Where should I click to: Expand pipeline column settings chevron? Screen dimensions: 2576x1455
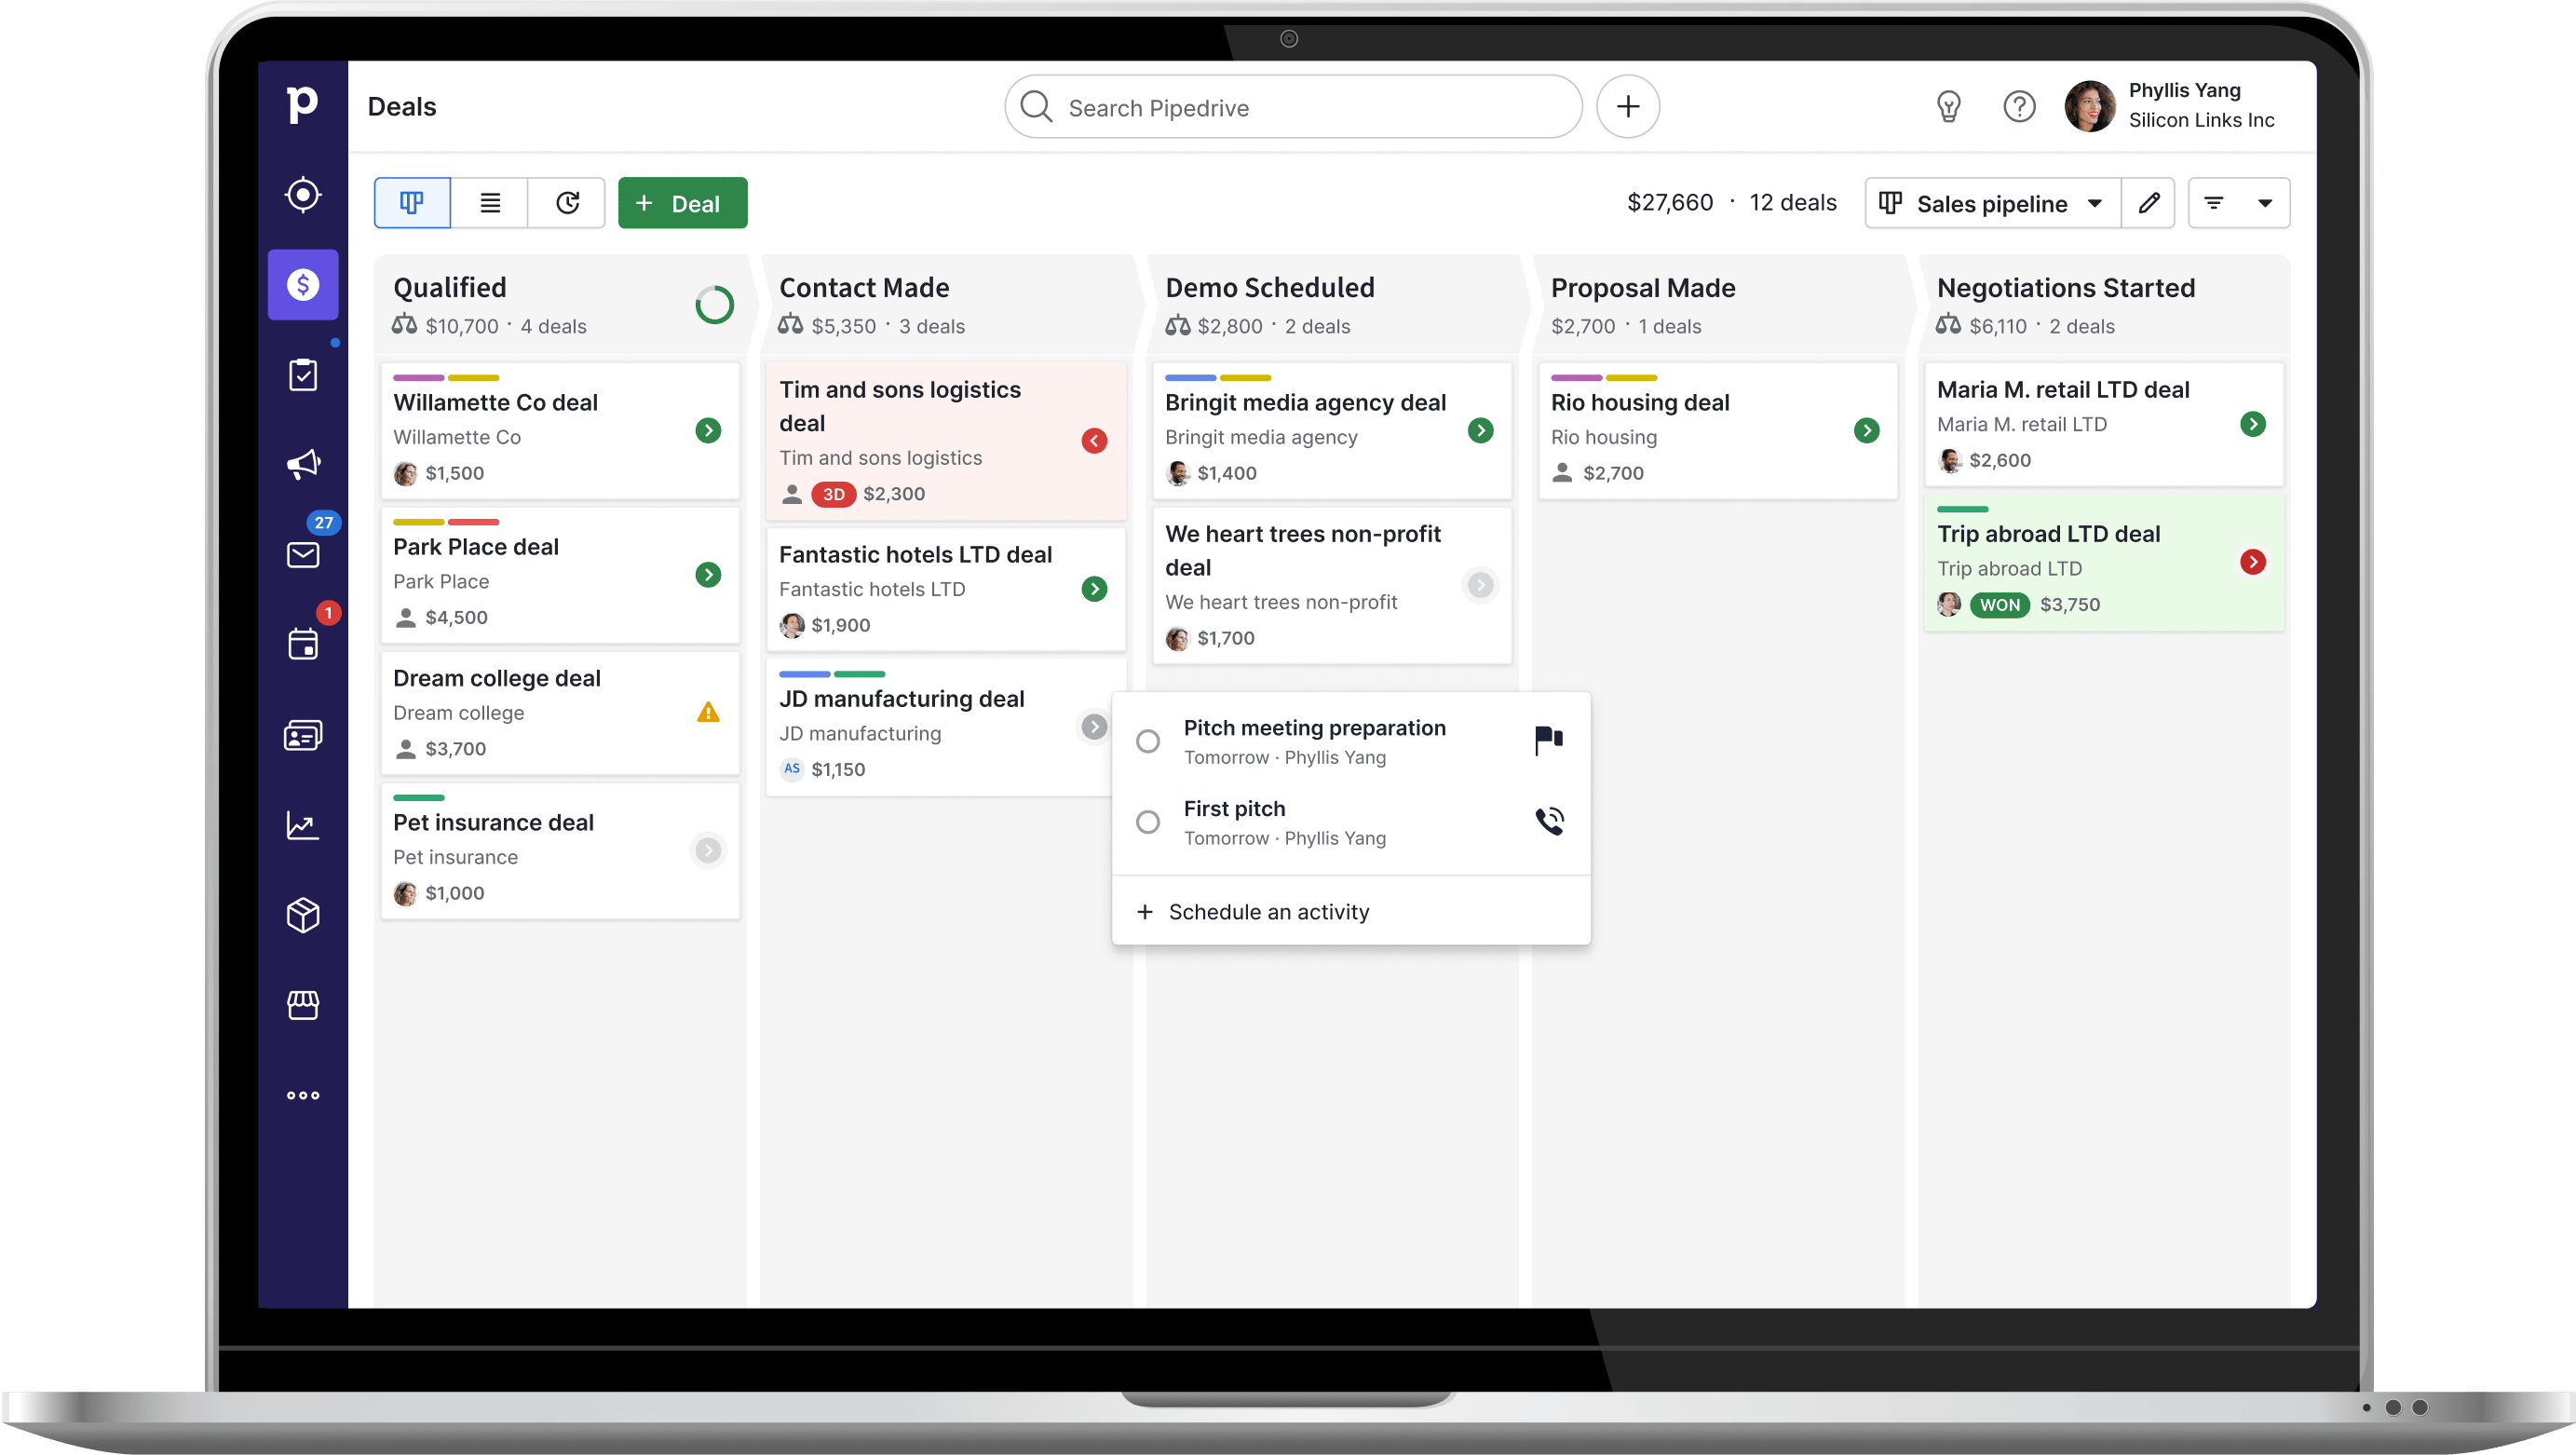point(2095,204)
